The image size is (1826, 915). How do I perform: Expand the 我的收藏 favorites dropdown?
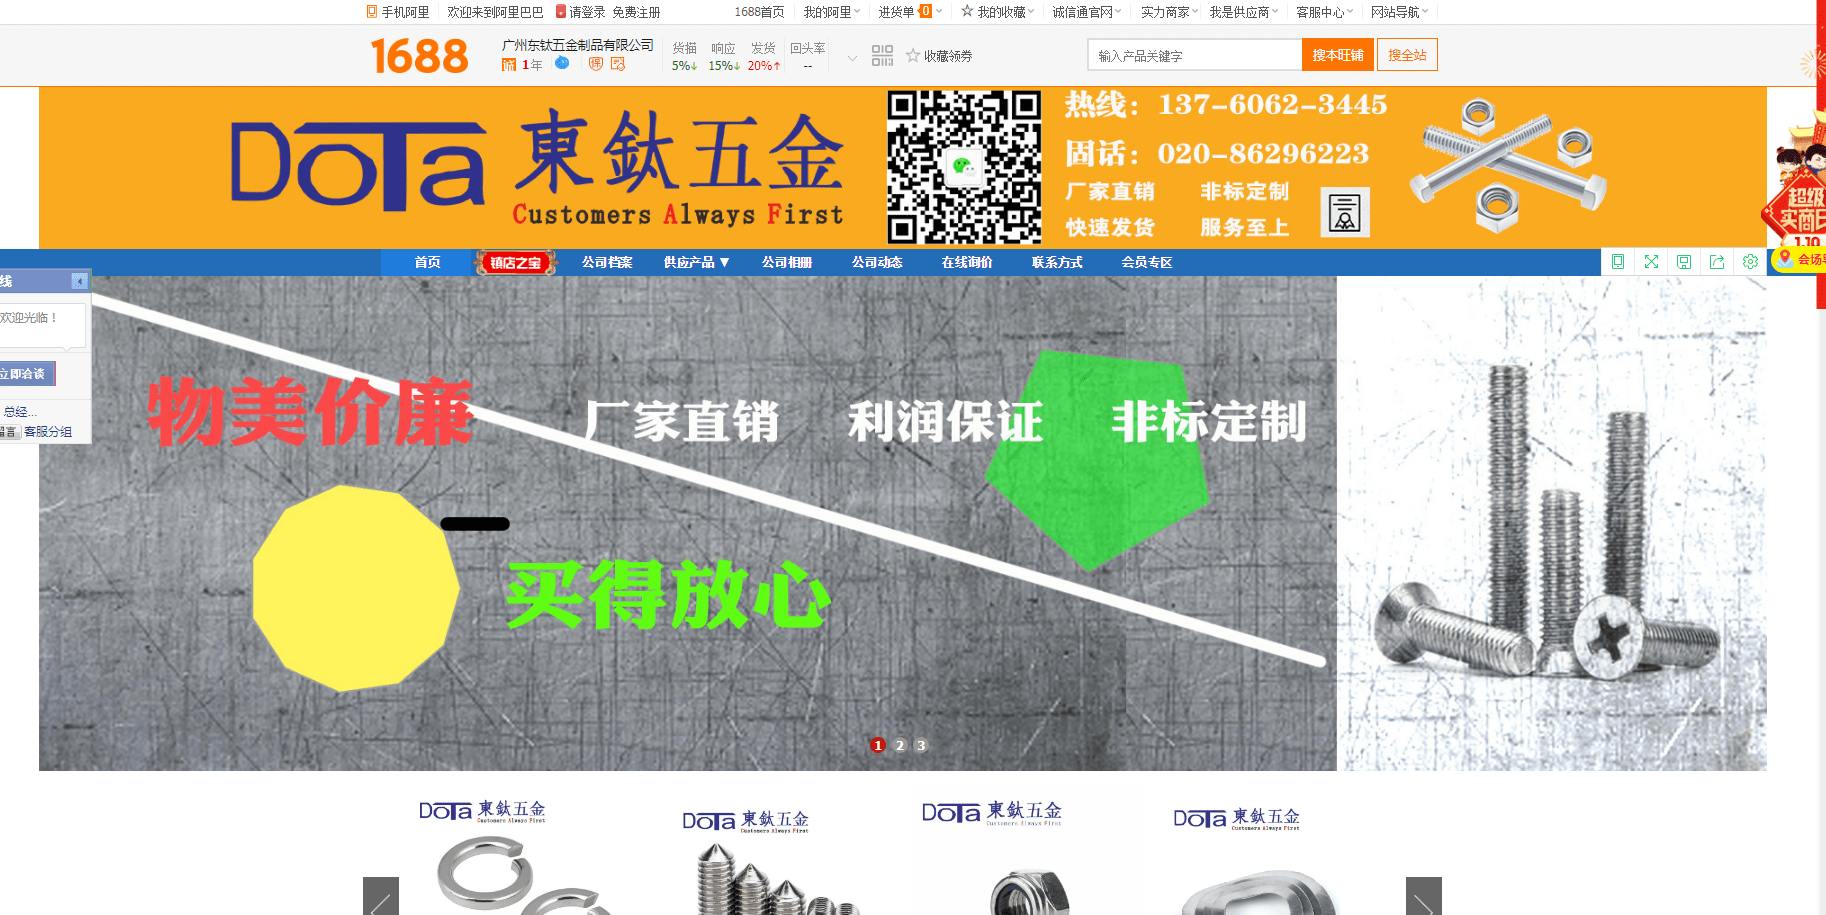(x=997, y=12)
